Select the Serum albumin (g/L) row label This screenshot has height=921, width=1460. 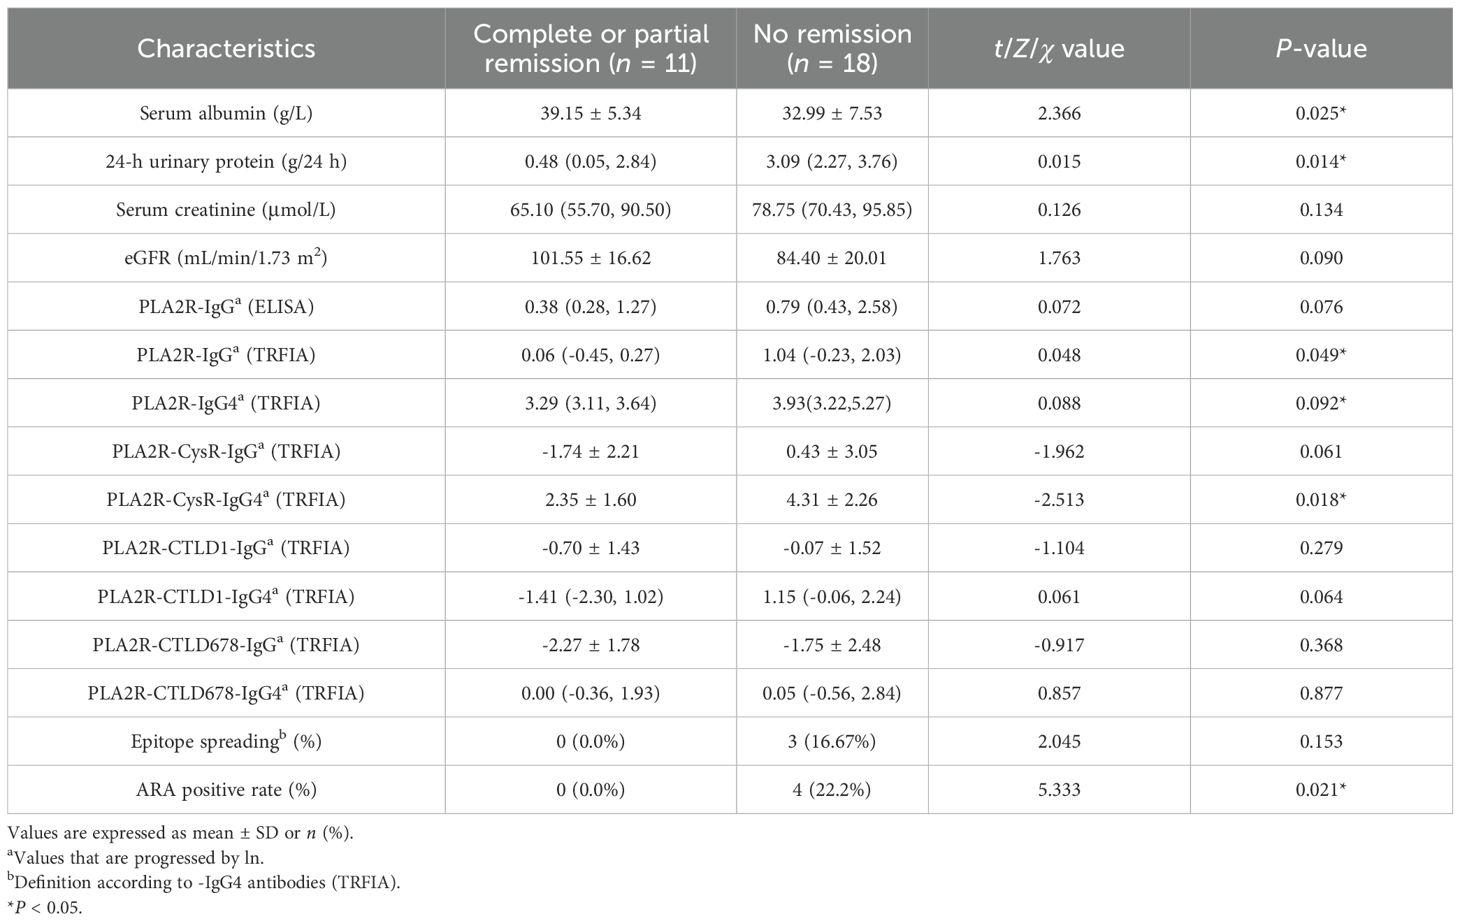pos(226,113)
